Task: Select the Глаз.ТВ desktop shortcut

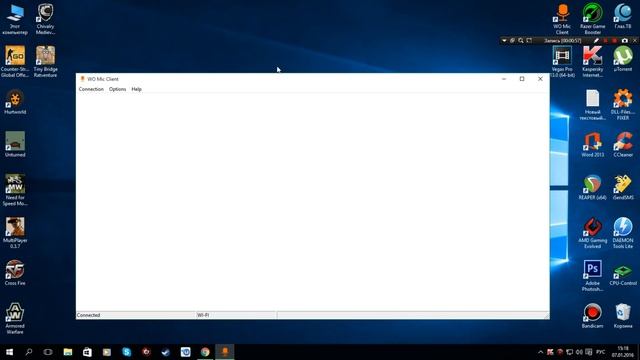Action: pos(623,16)
